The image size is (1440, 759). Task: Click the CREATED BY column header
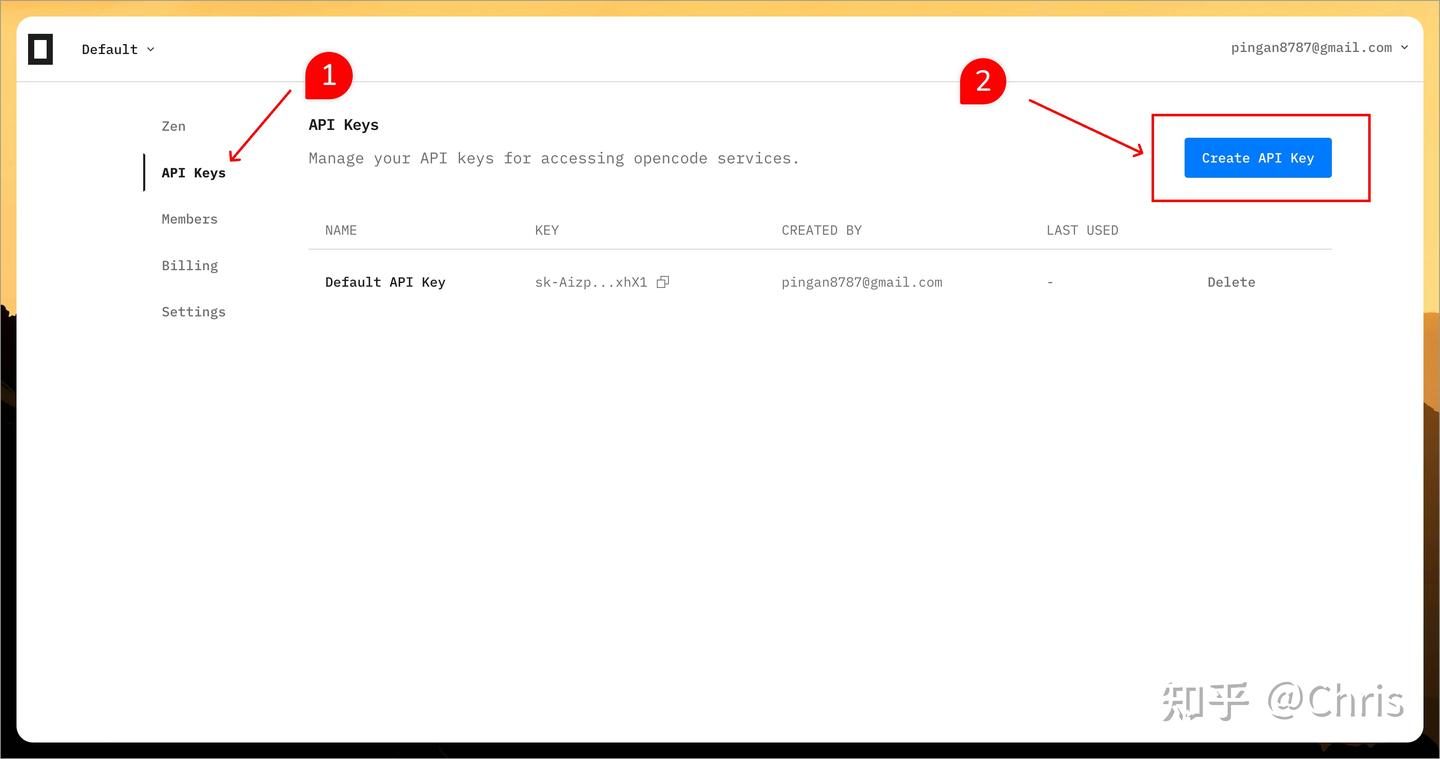tap(822, 230)
